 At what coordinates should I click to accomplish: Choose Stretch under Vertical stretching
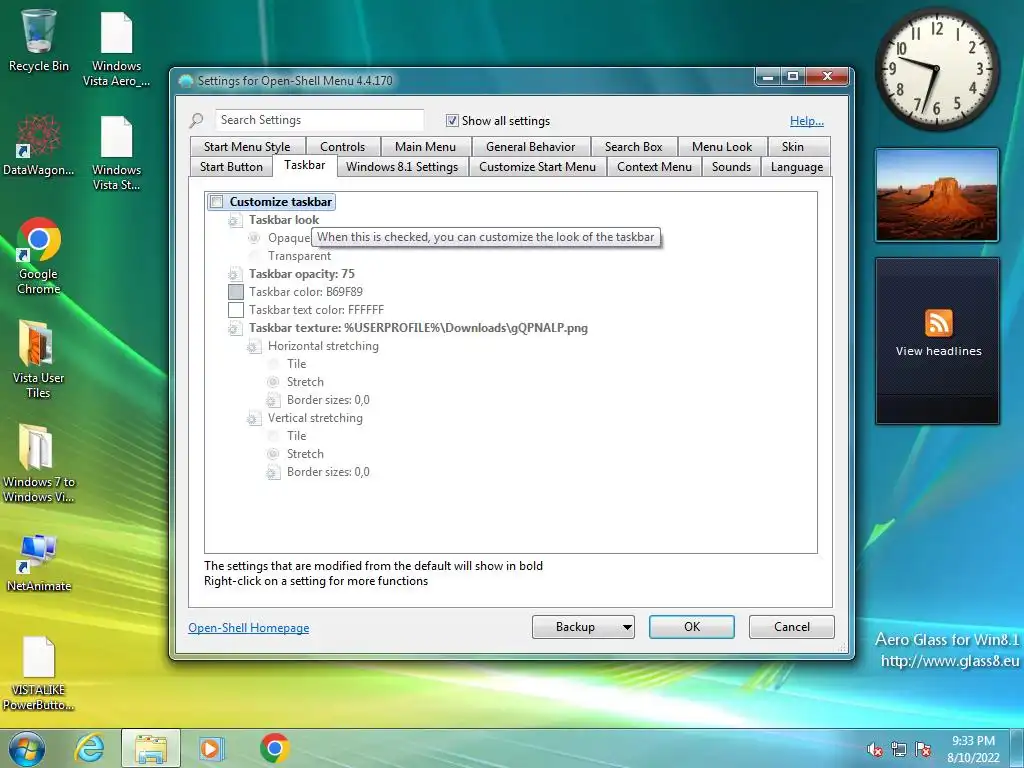tap(274, 454)
